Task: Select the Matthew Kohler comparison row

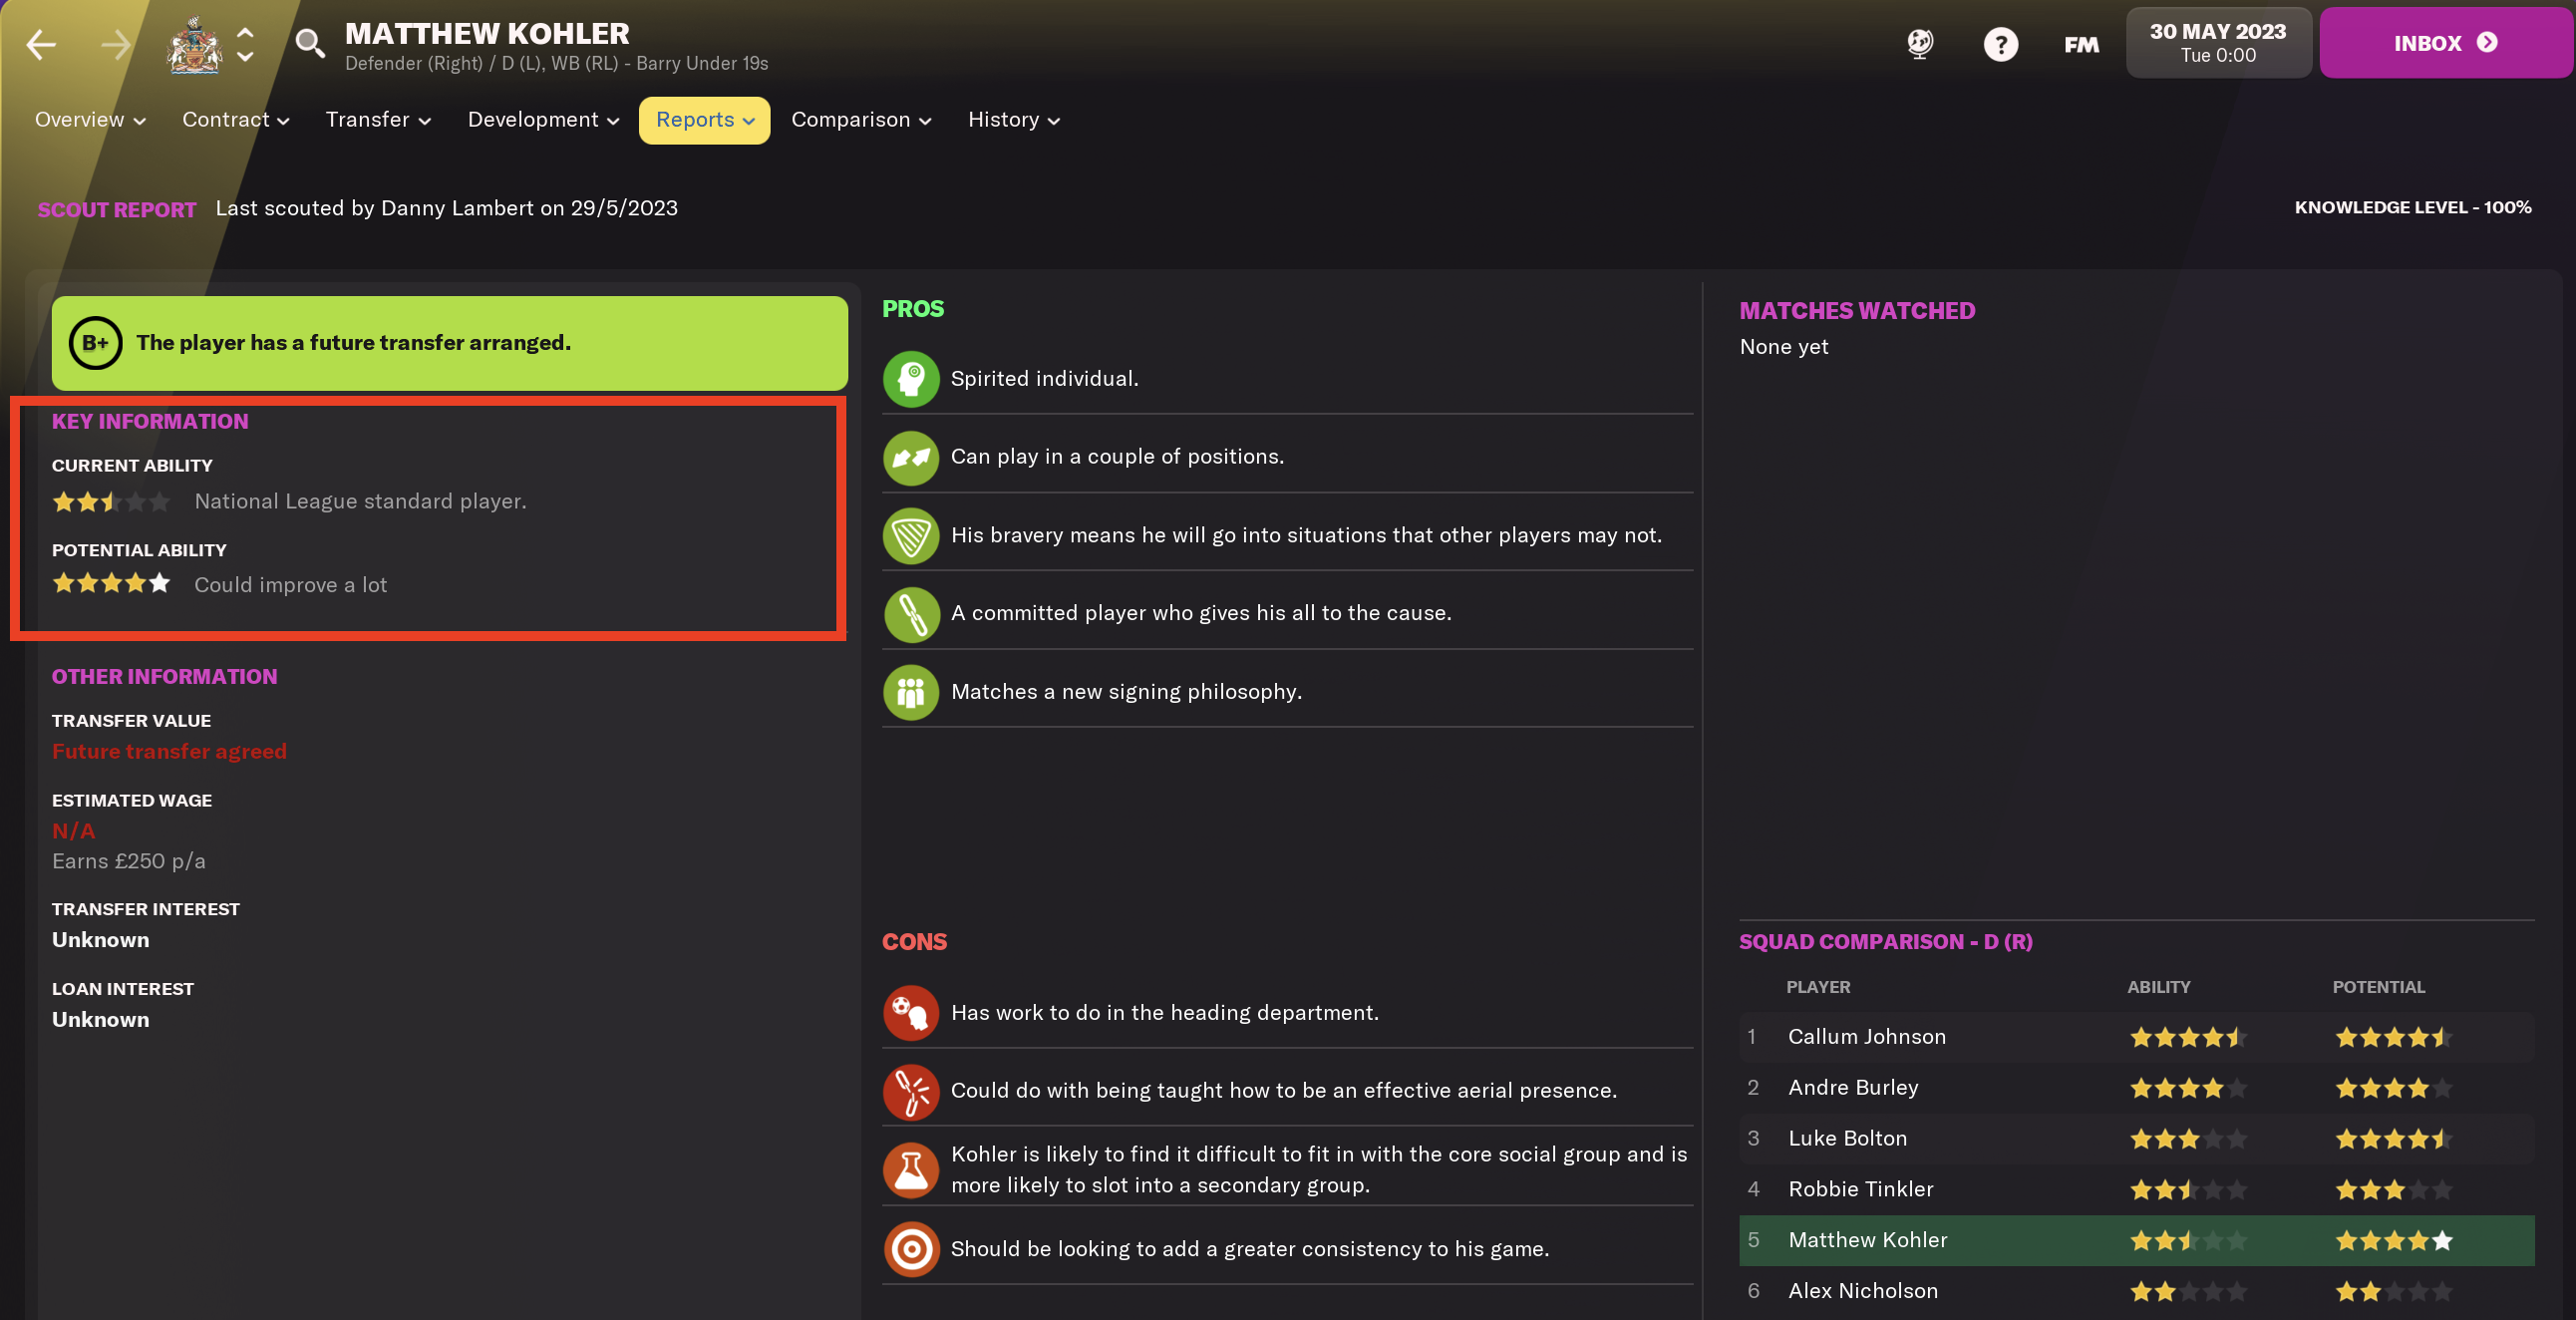Action: click(2136, 1240)
